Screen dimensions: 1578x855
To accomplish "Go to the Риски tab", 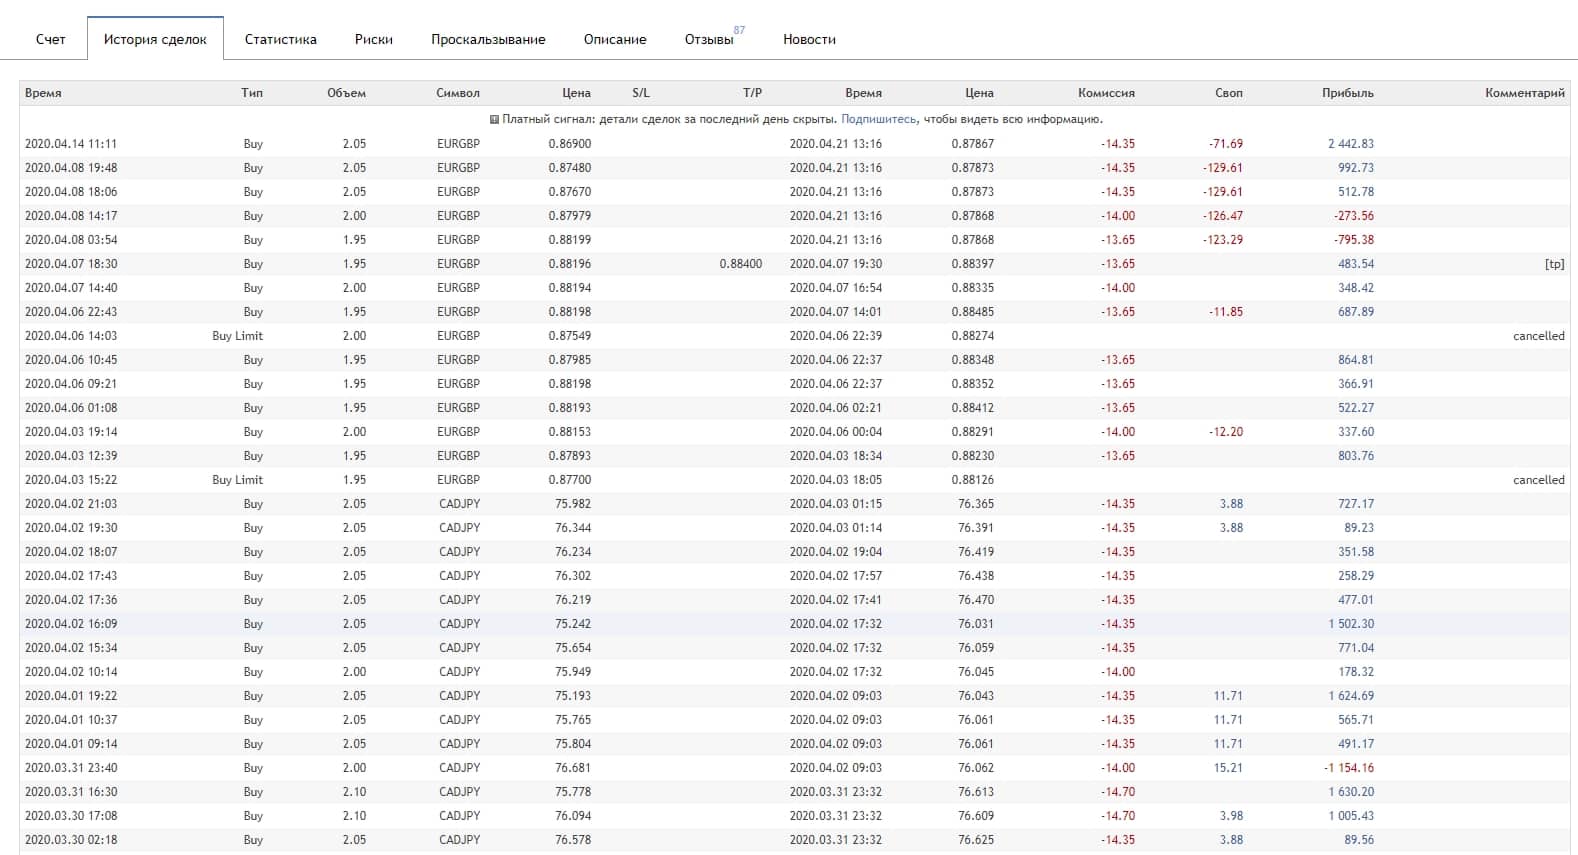I will click(x=373, y=39).
